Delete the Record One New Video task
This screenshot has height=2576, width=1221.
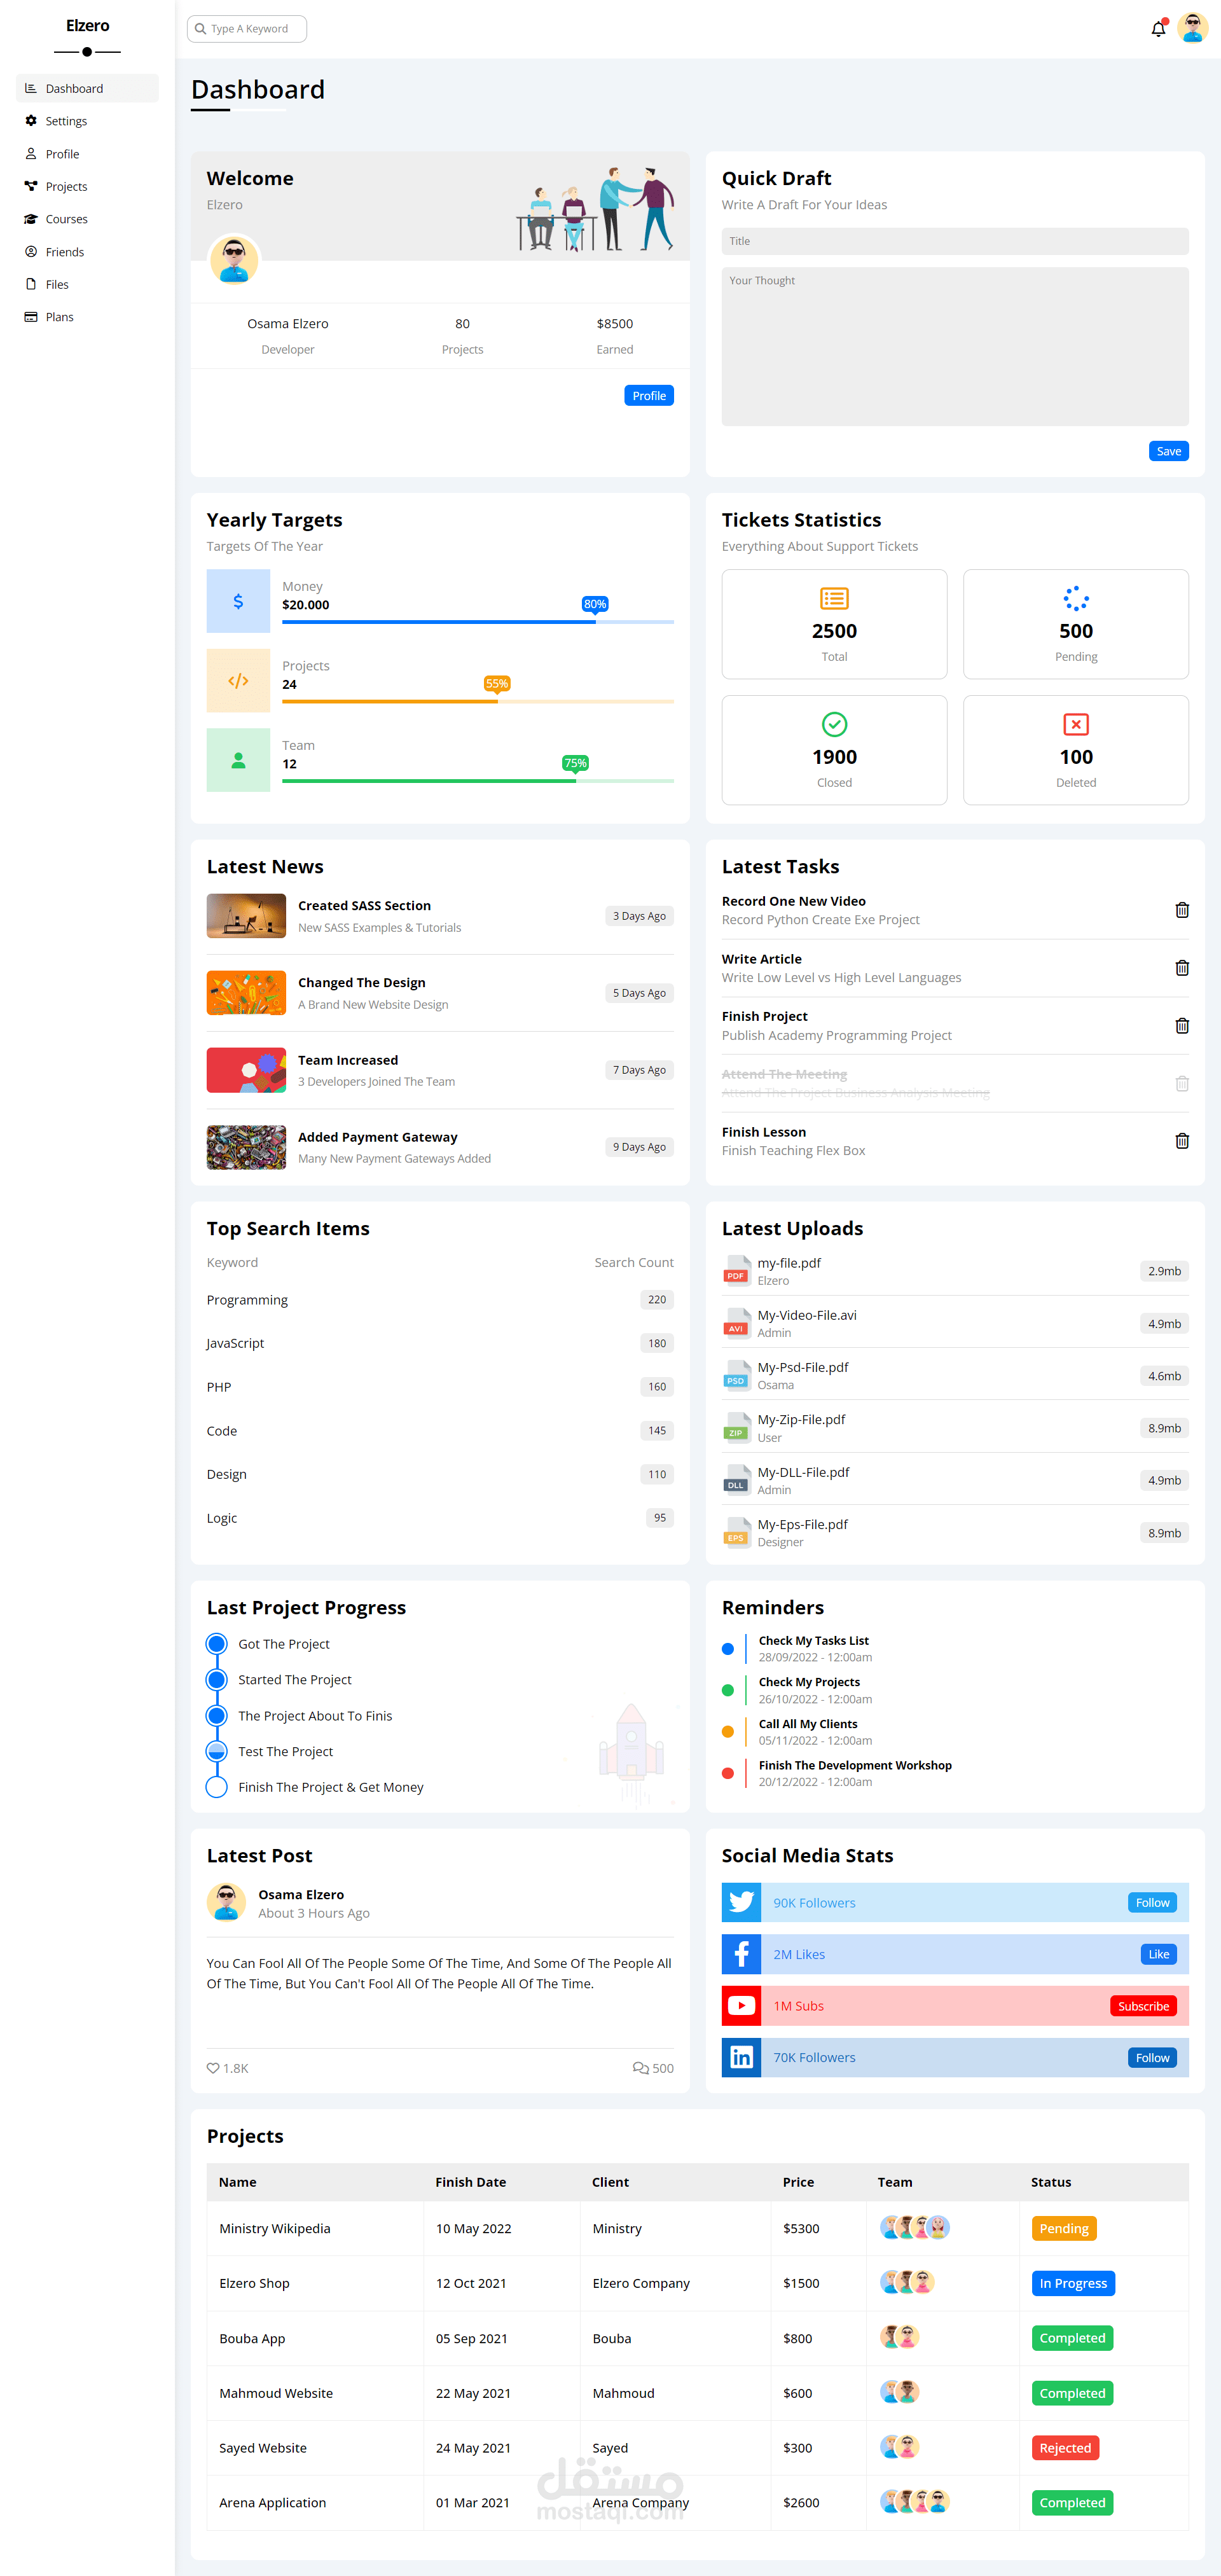1182,910
